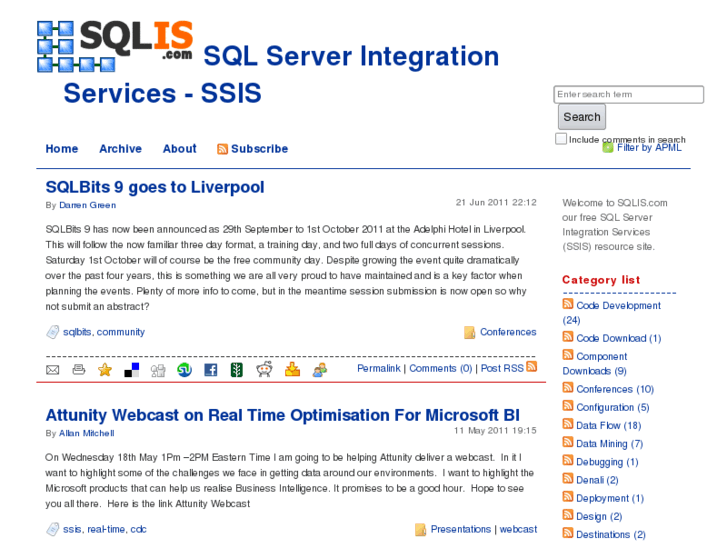Open RSS feed icon for Design
This screenshot has height=545, width=727.
click(568, 515)
